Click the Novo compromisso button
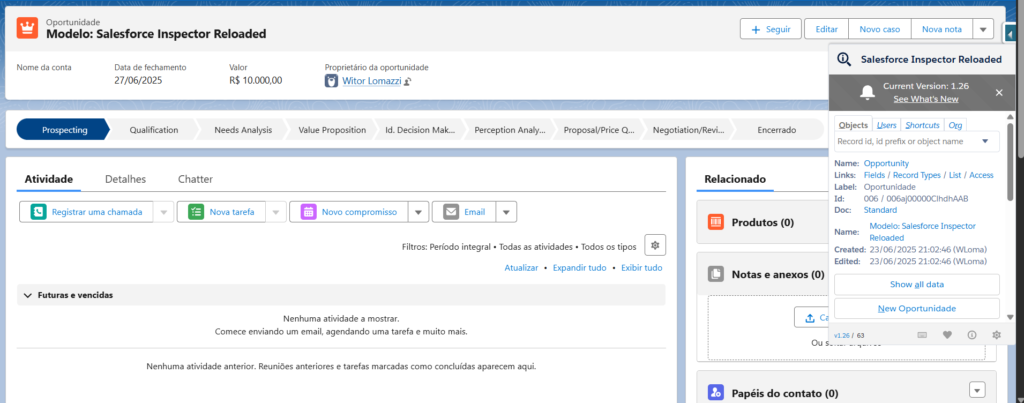Screen dimensions: 1024x403 (x=349, y=212)
